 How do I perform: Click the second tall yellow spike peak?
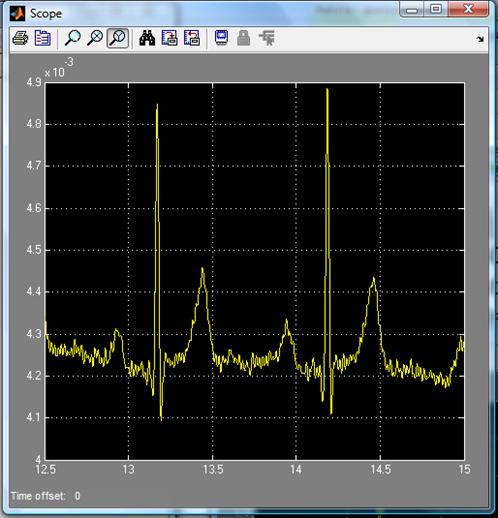click(327, 89)
